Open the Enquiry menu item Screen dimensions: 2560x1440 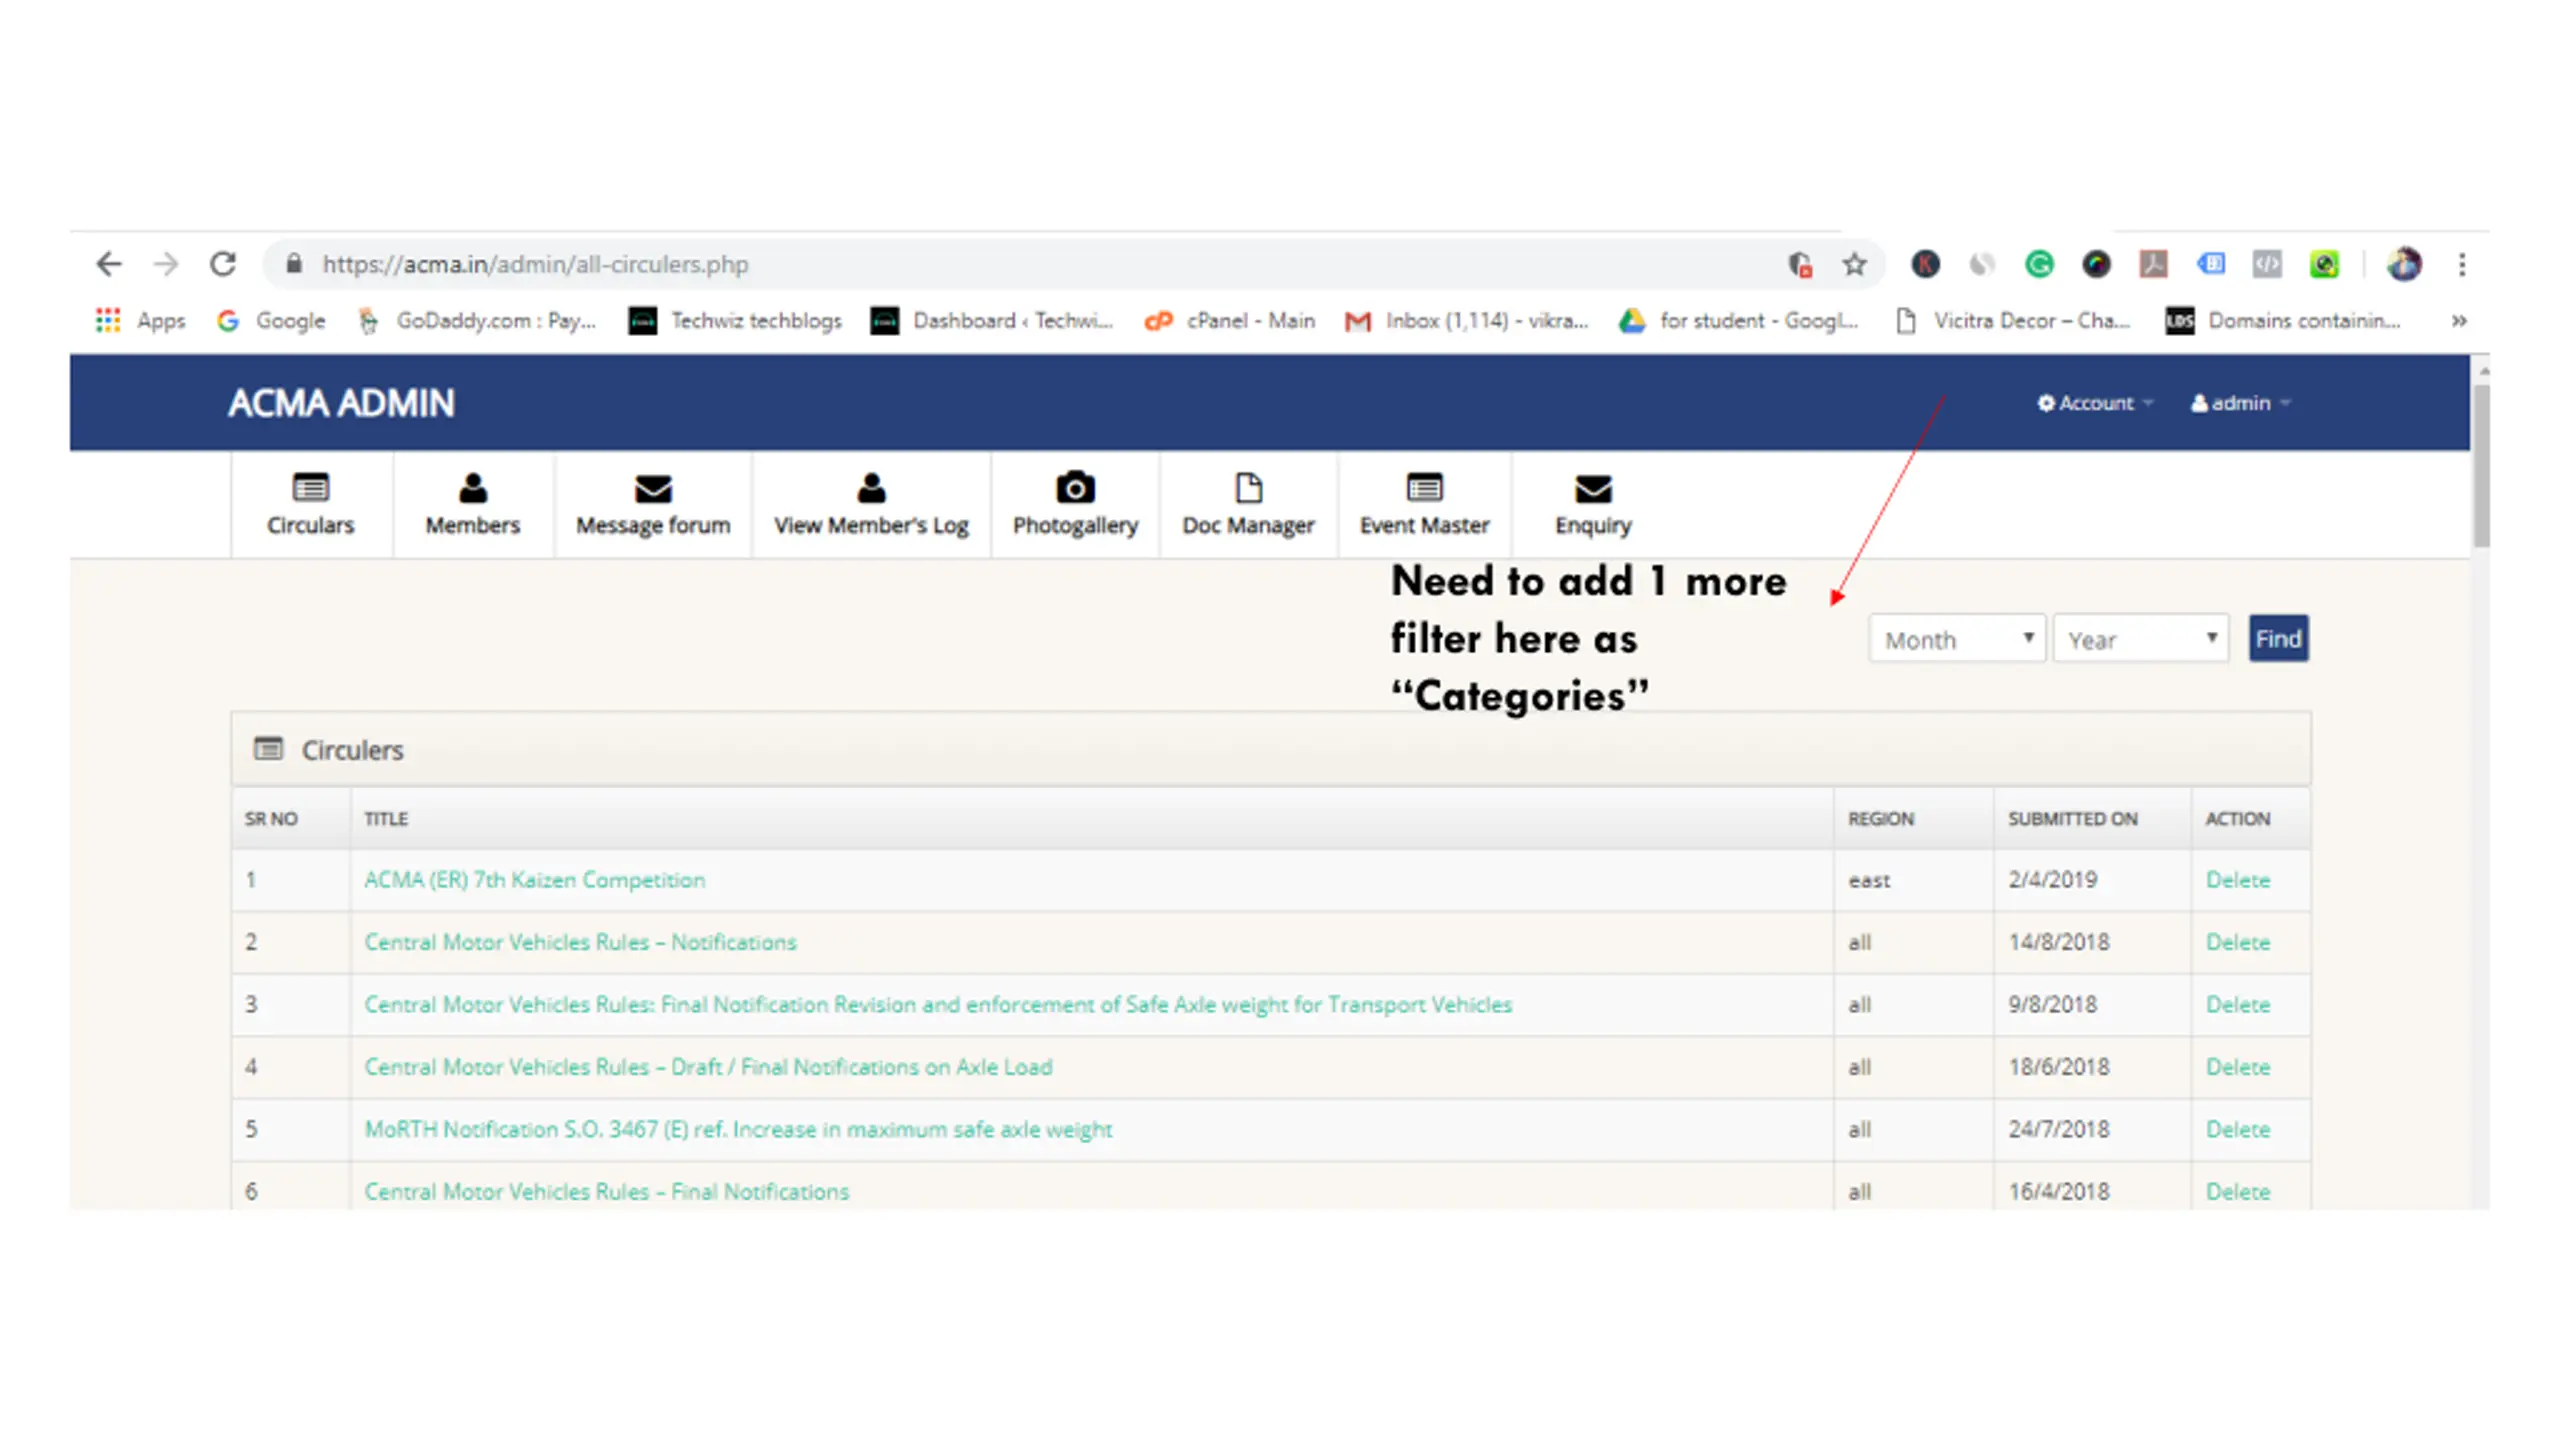pos(1593,505)
